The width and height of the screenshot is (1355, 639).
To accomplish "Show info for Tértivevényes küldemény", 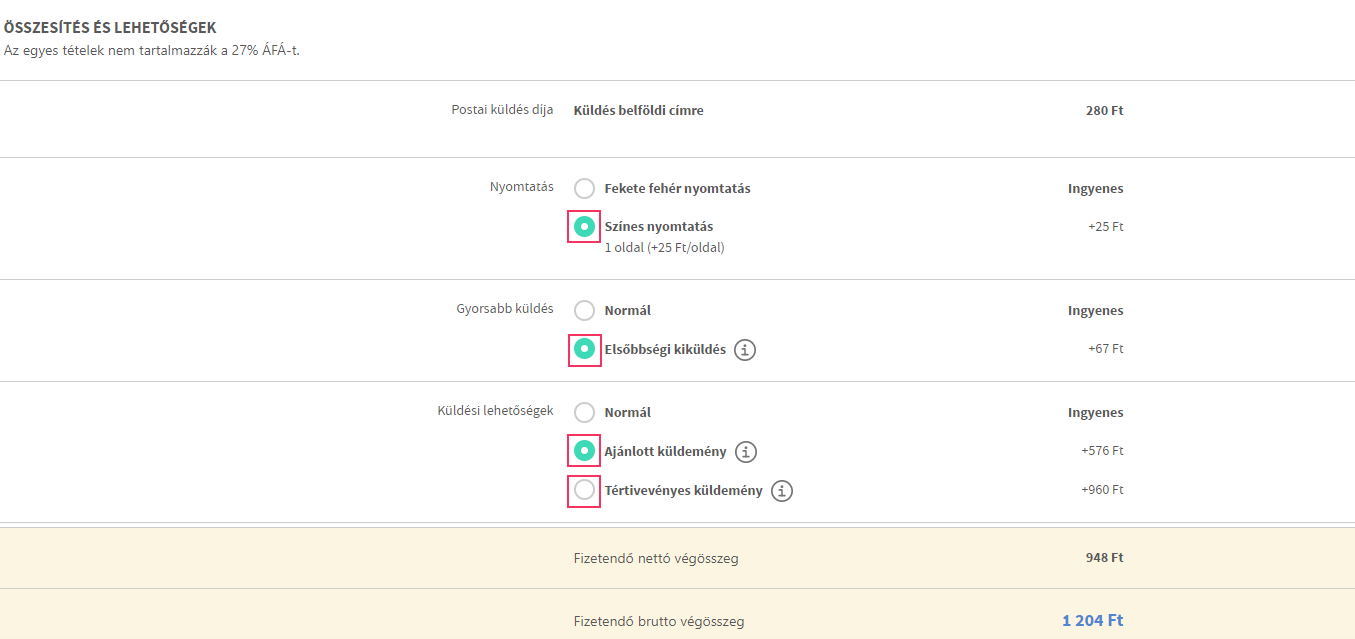I will click(782, 491).
